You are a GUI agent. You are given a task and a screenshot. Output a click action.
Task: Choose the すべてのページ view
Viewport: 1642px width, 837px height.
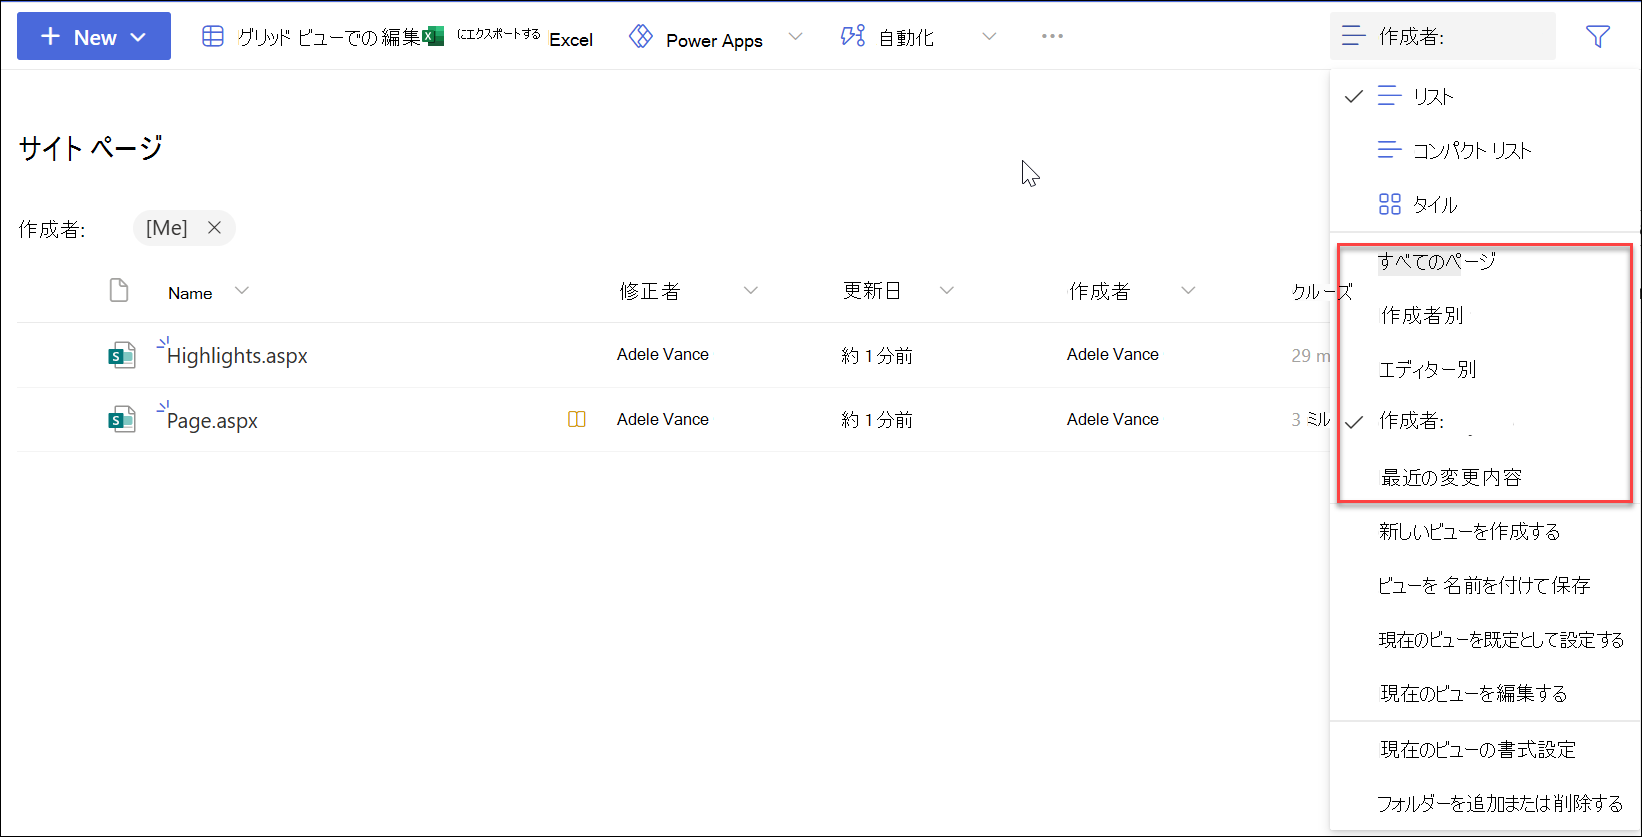pos(1437,261)
